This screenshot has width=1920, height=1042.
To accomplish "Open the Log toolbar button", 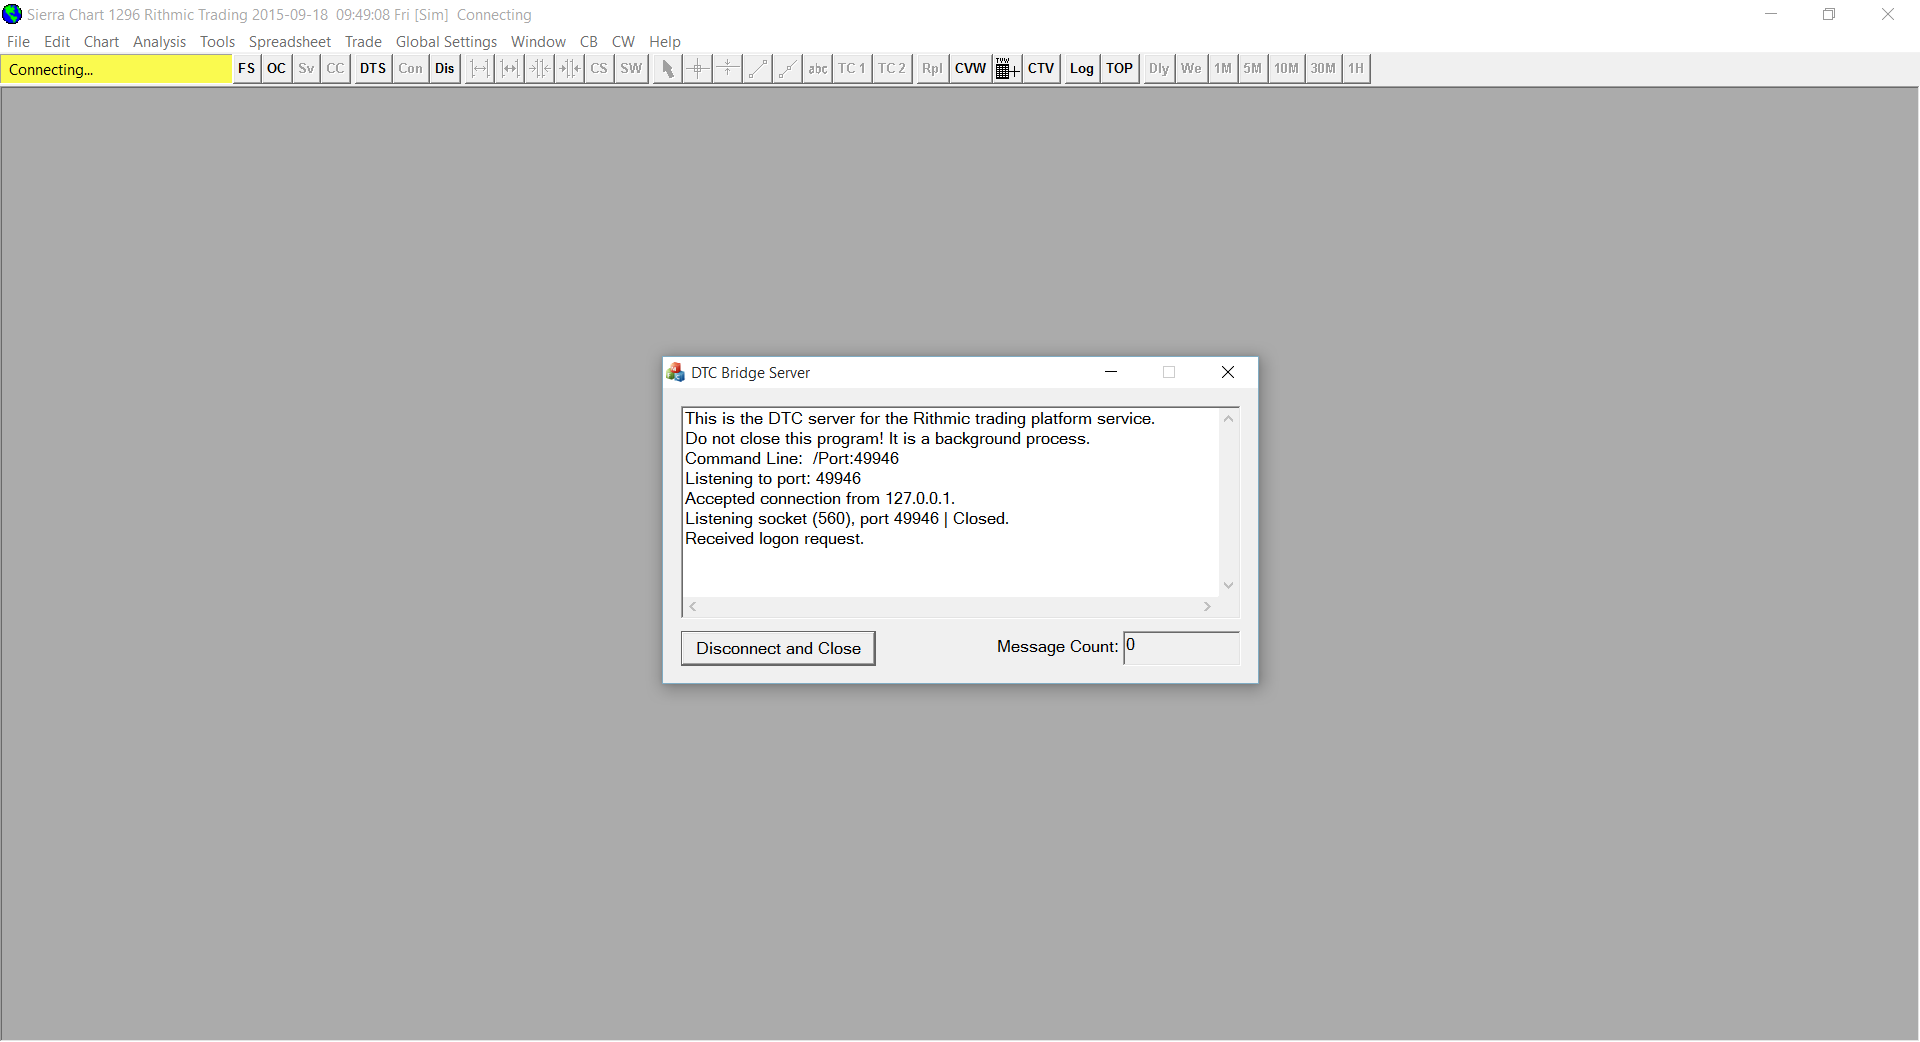I will (x=1082, y=69).
